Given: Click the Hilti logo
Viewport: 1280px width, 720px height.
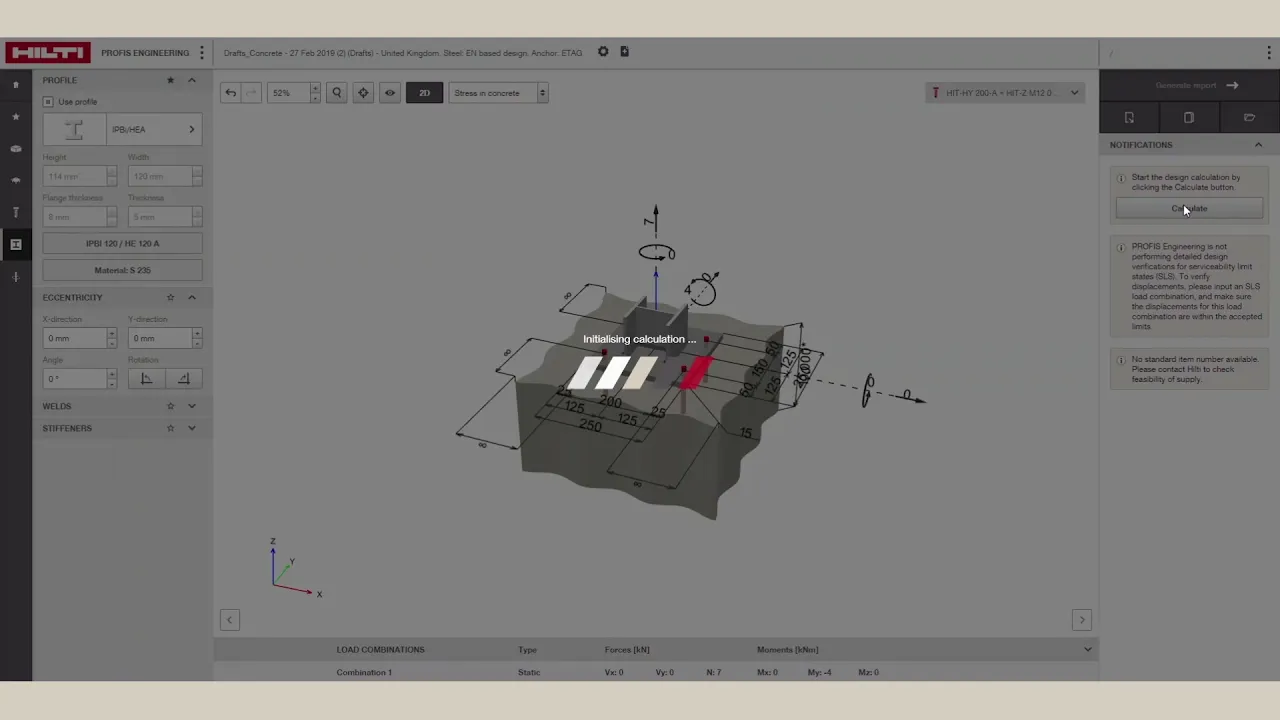Looking at the screenshot, I should click(x=47, y=53).
